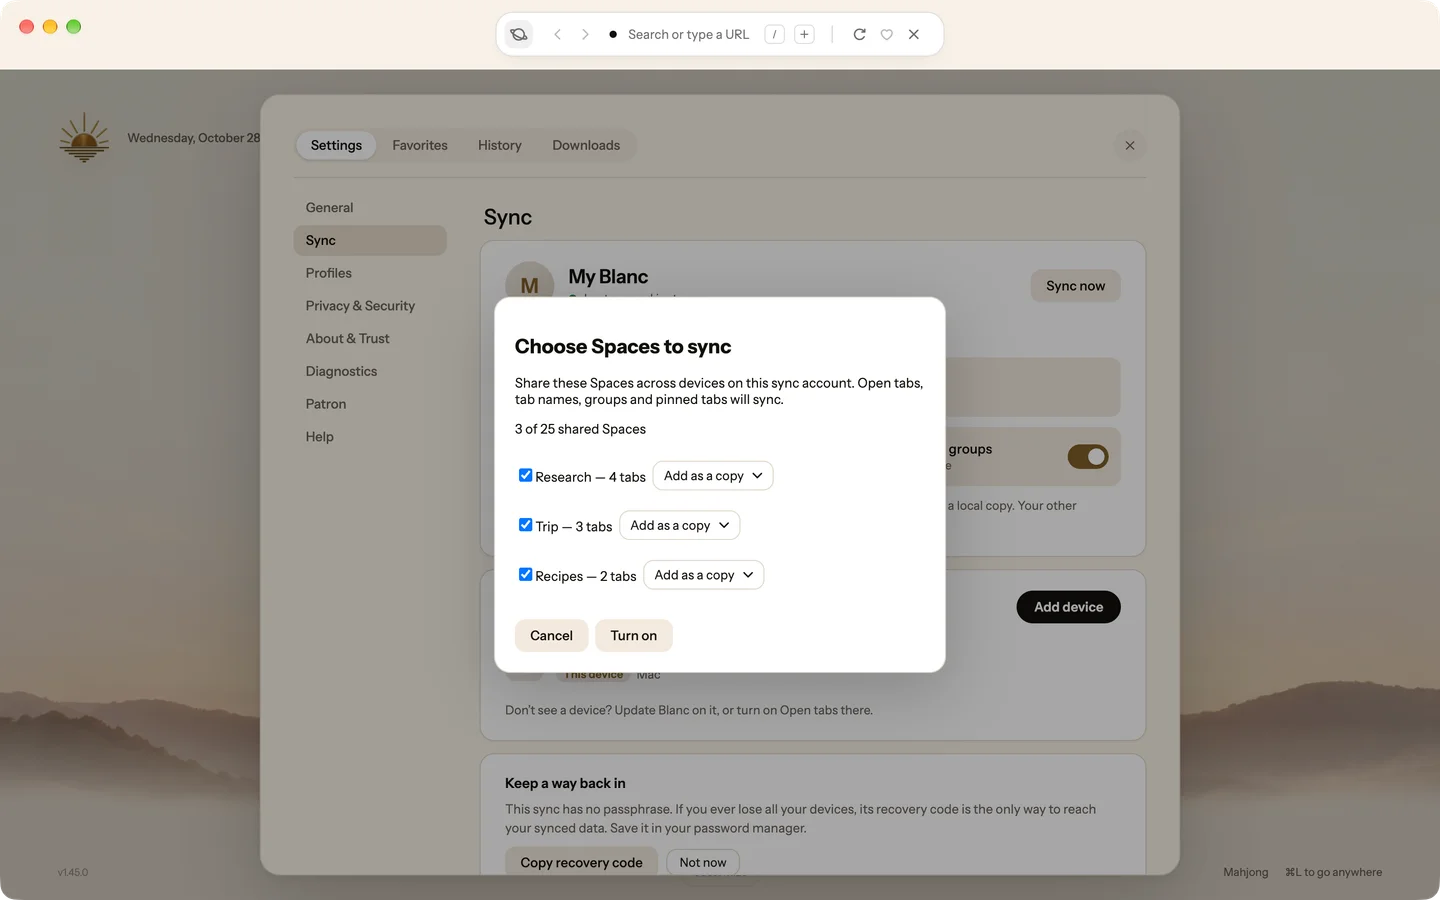Open the Downloads tab
1440x900 pixels.
(x=586, y=145)
